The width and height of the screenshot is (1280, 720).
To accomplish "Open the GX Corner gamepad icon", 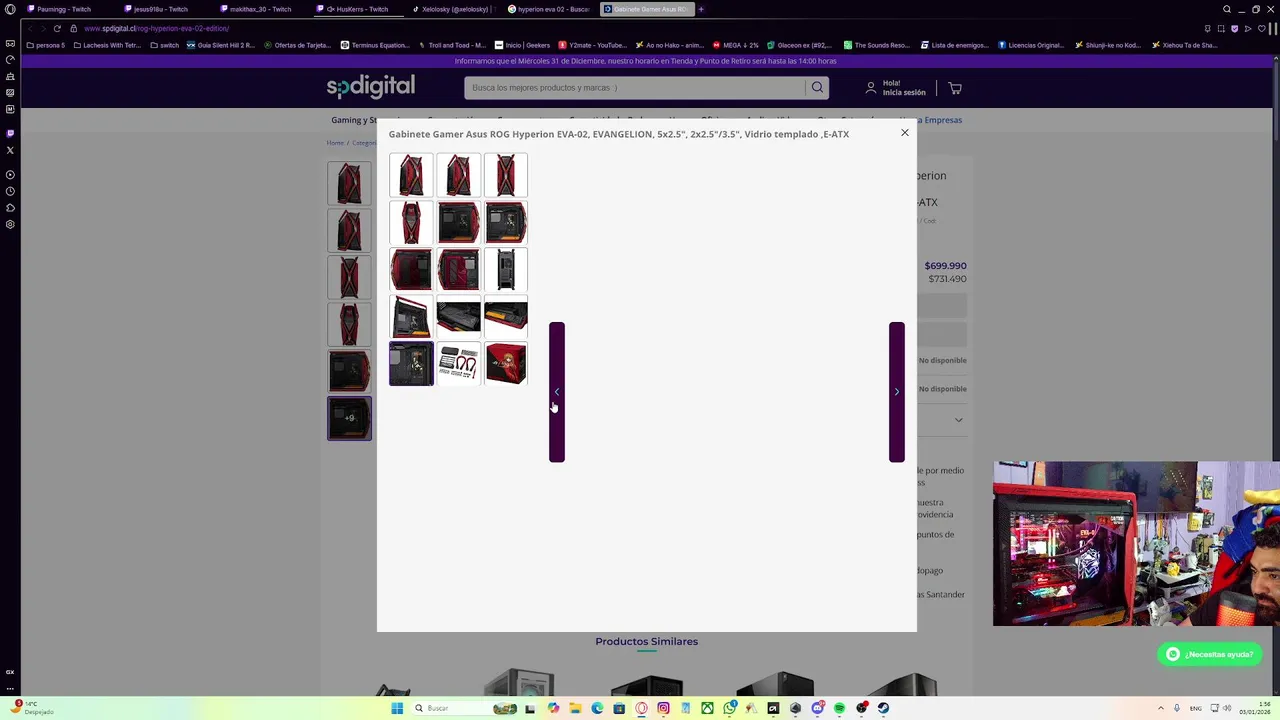I will [x=10, y=44].
